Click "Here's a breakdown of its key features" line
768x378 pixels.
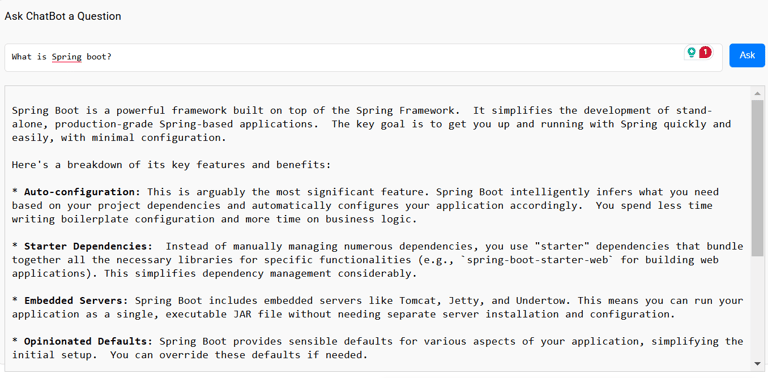click(171, 165)
